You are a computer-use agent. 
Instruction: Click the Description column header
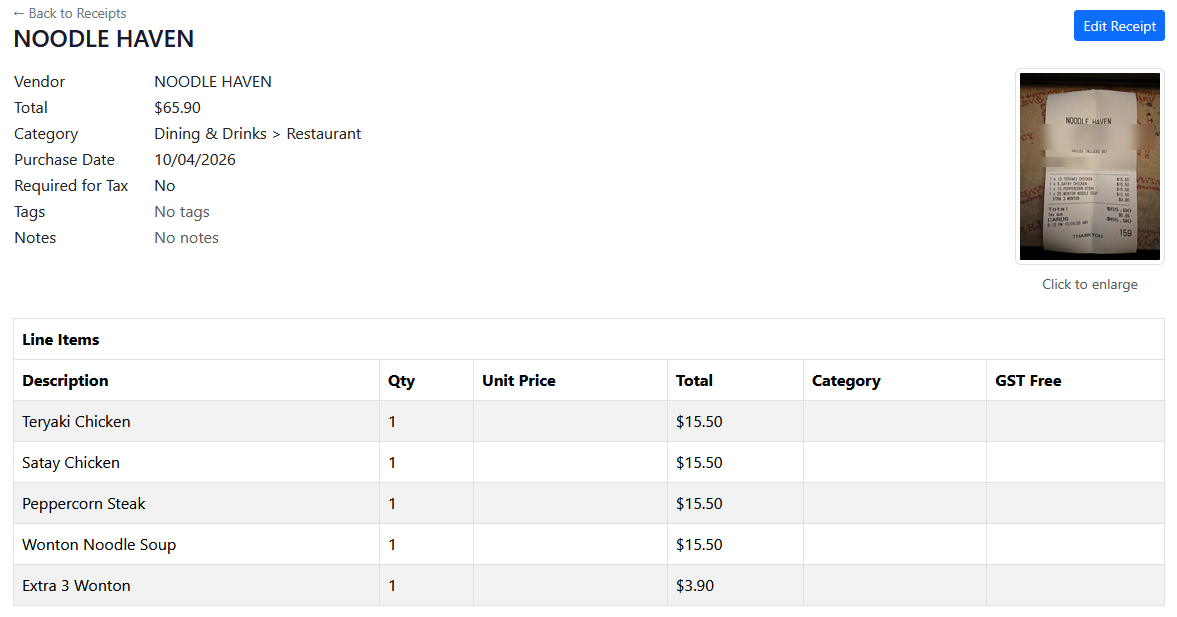[x=65, y=380]
